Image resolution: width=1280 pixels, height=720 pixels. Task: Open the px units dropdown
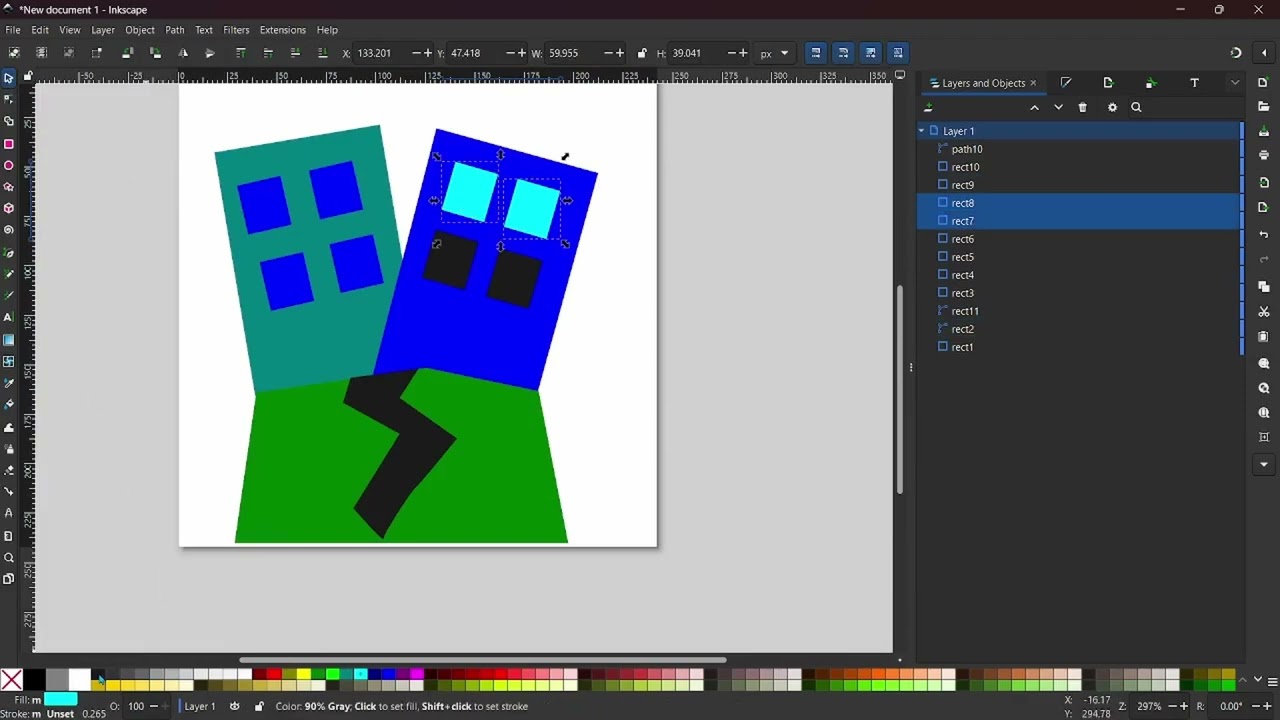point(774,53)
